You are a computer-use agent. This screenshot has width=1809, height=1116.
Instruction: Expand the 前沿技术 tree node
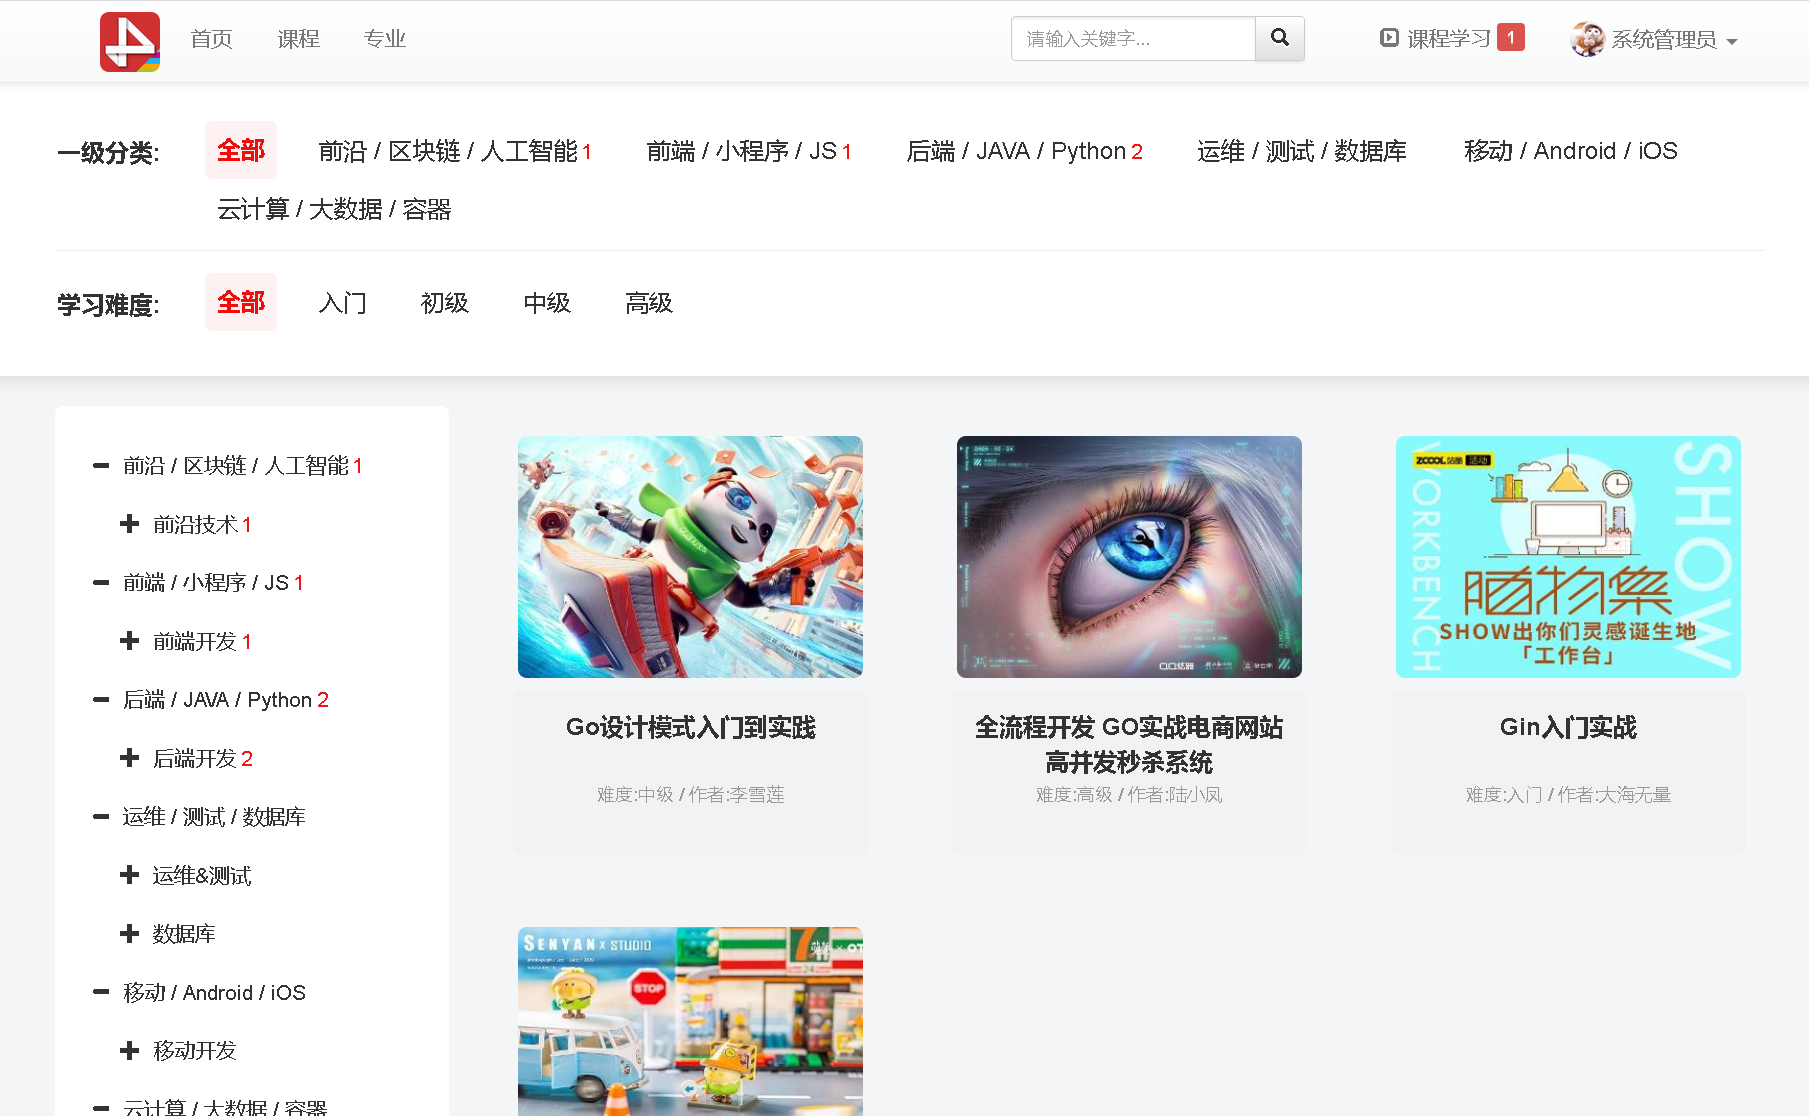(130, 524)
